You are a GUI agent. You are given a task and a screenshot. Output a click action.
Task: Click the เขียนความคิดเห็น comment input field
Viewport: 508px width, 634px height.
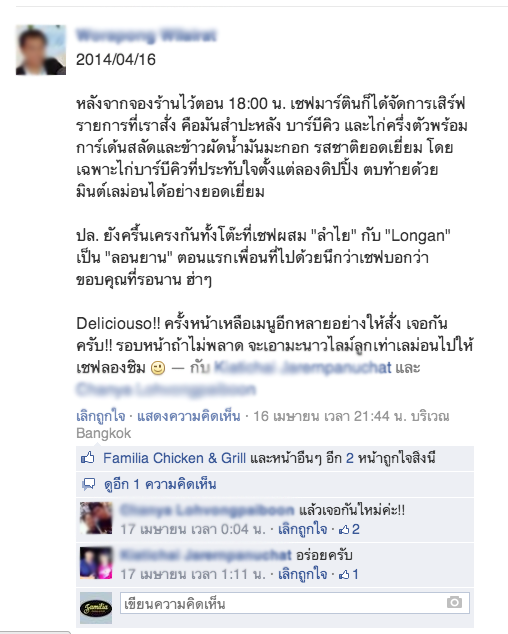click(x=295, y=603)
